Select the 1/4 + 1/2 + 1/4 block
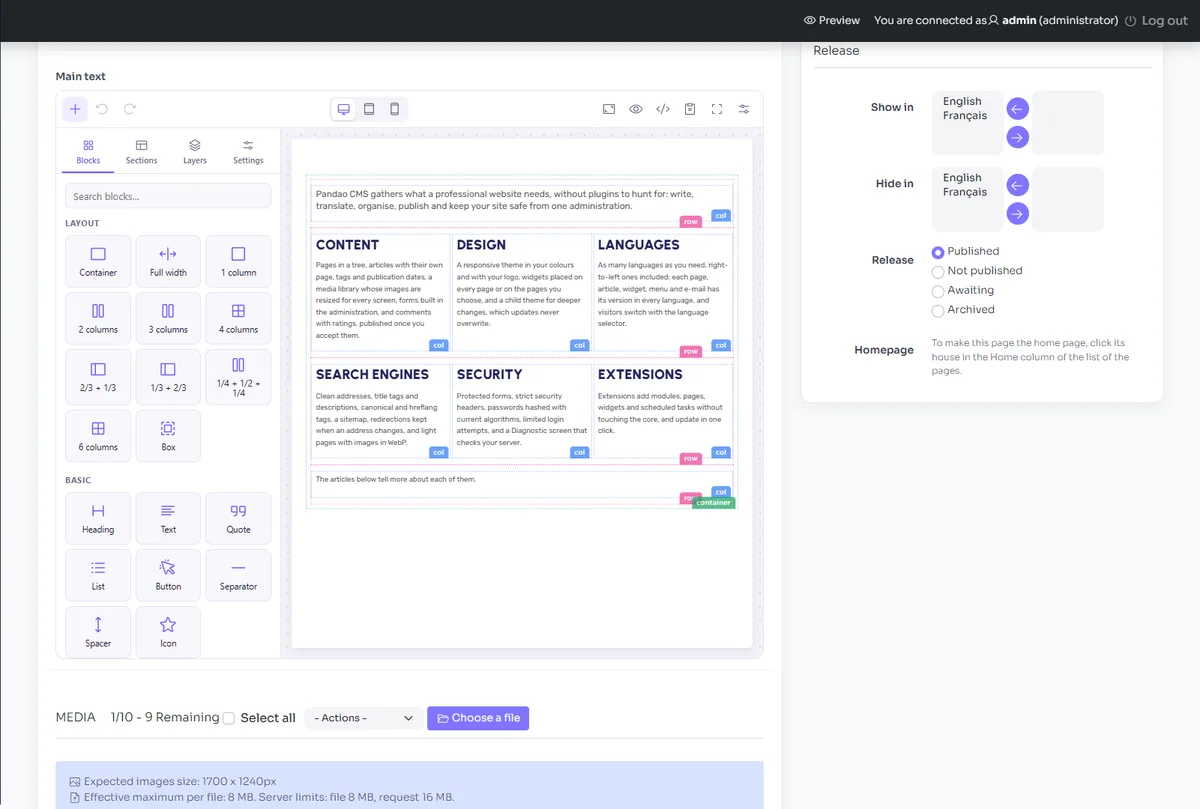 point(238,376)
